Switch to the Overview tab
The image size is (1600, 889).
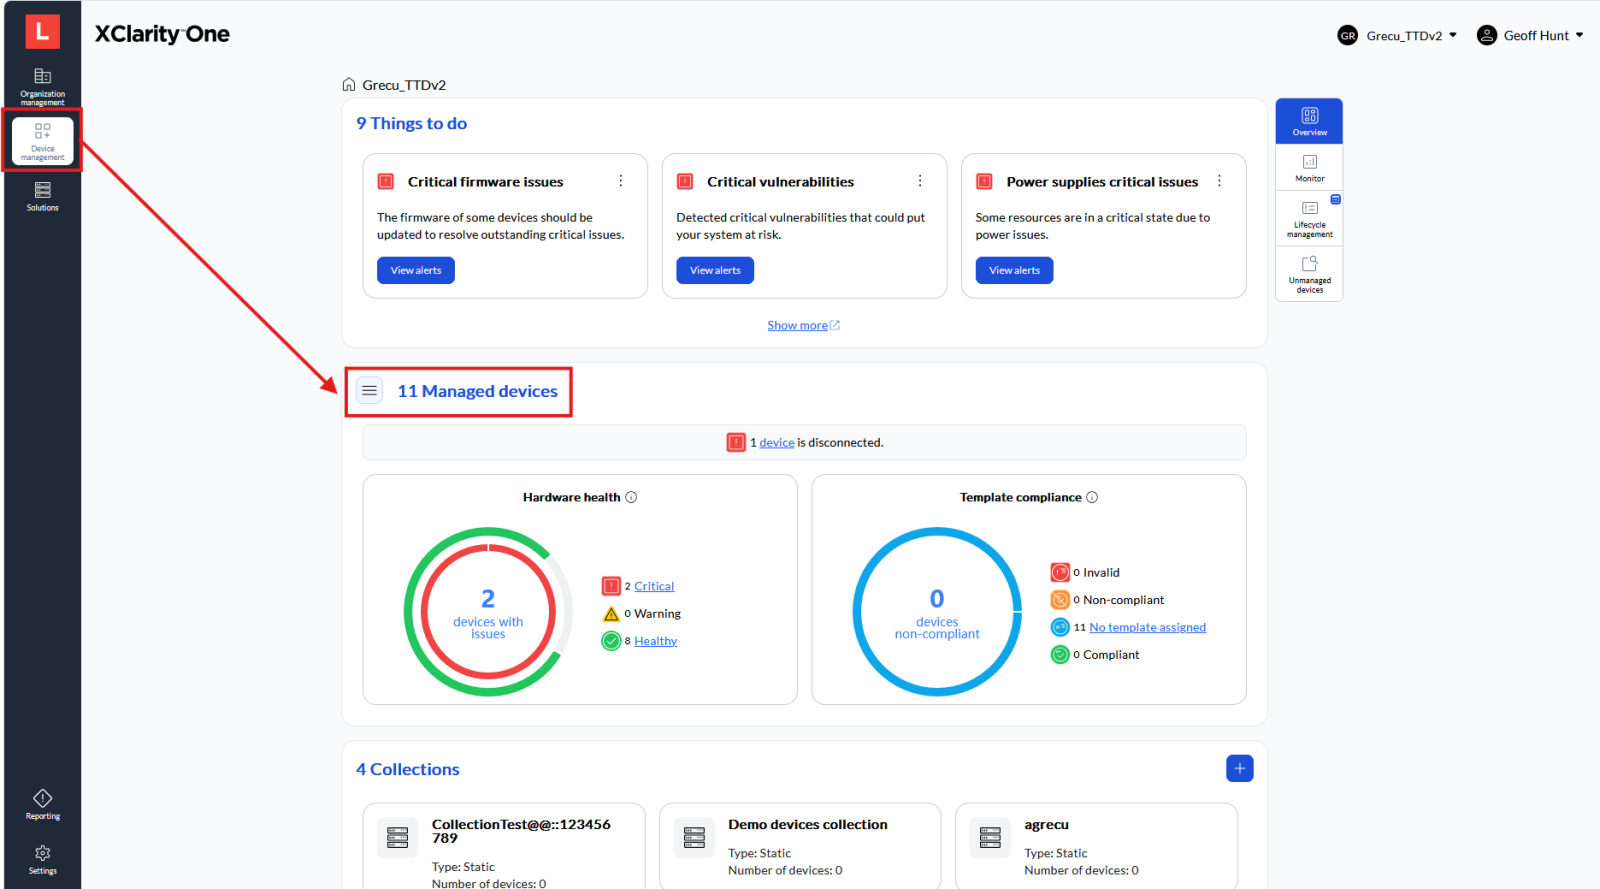1309,121
